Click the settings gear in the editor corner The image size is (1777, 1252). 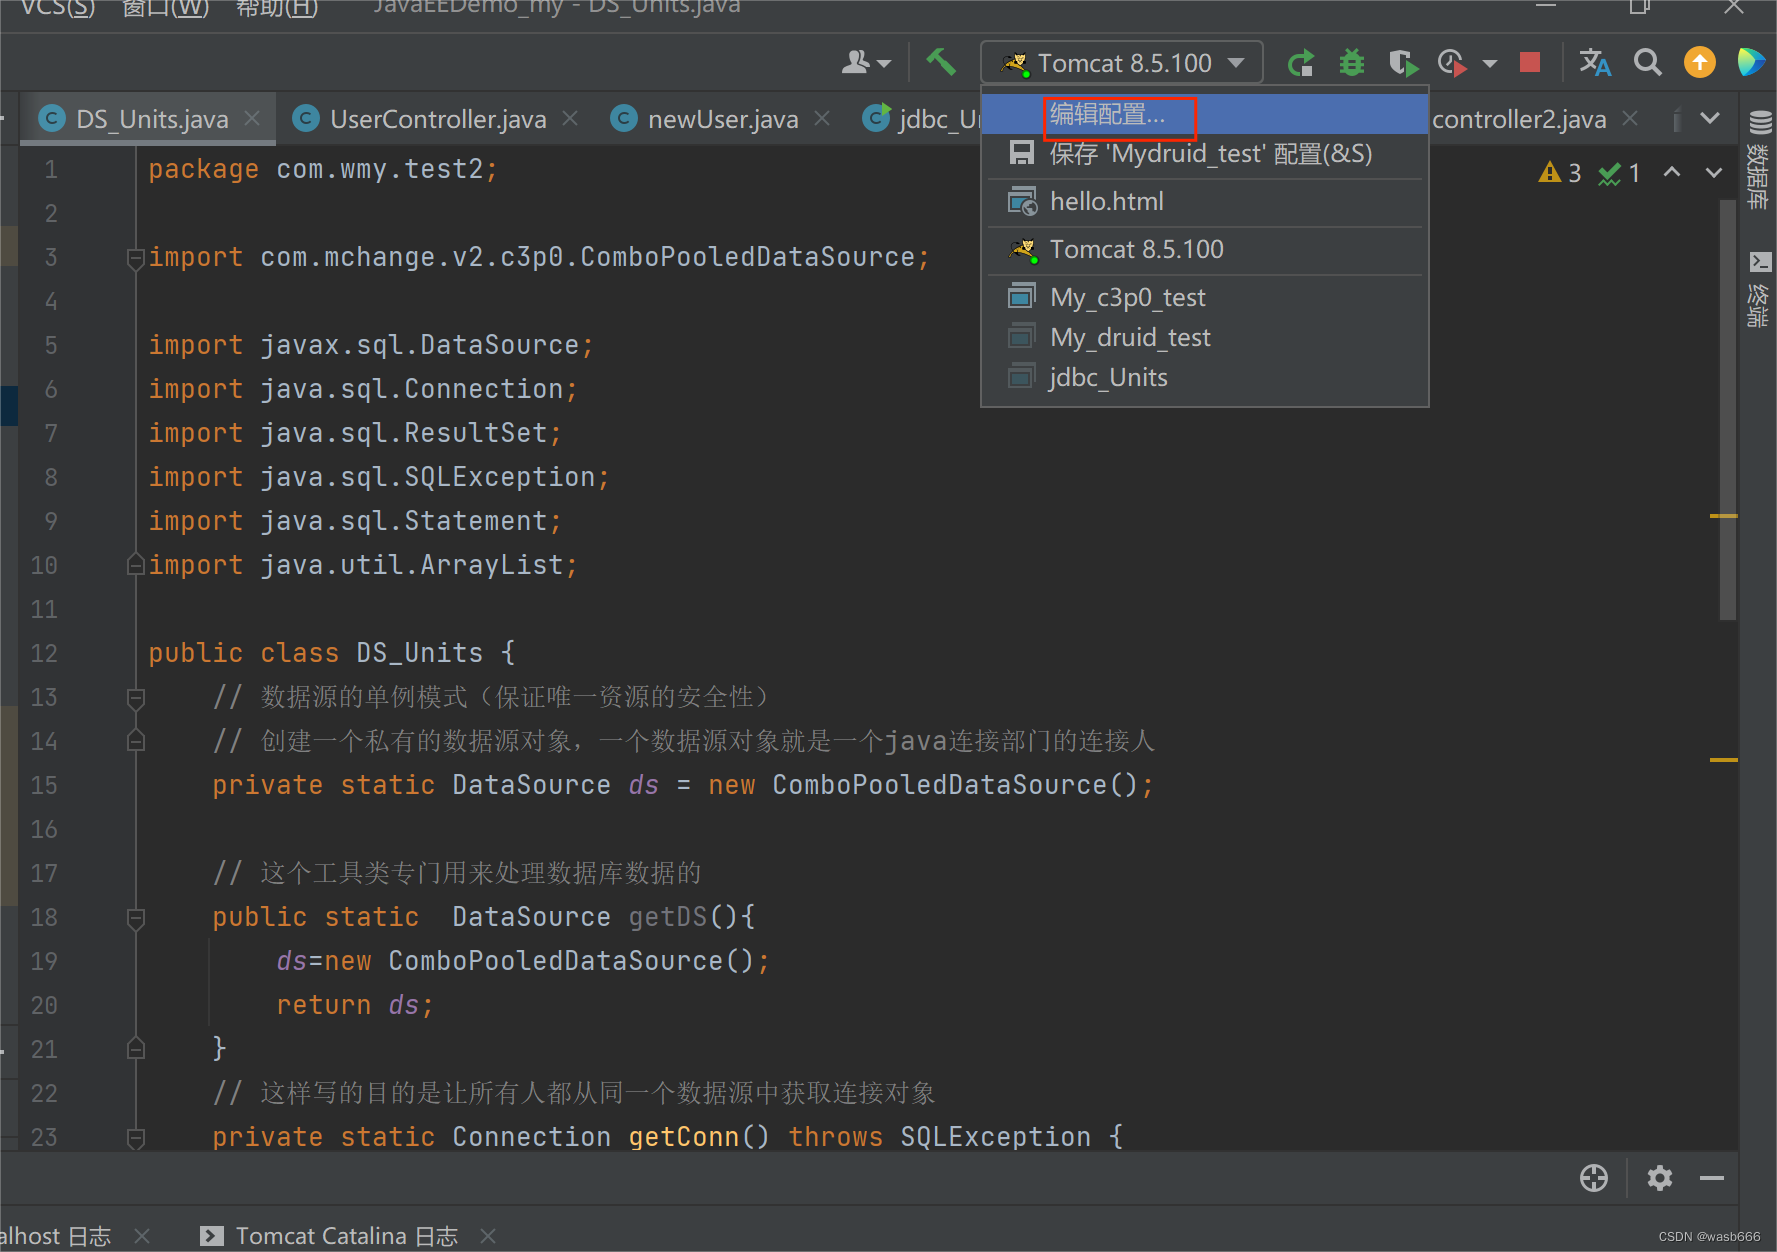pos(1659,1178)
